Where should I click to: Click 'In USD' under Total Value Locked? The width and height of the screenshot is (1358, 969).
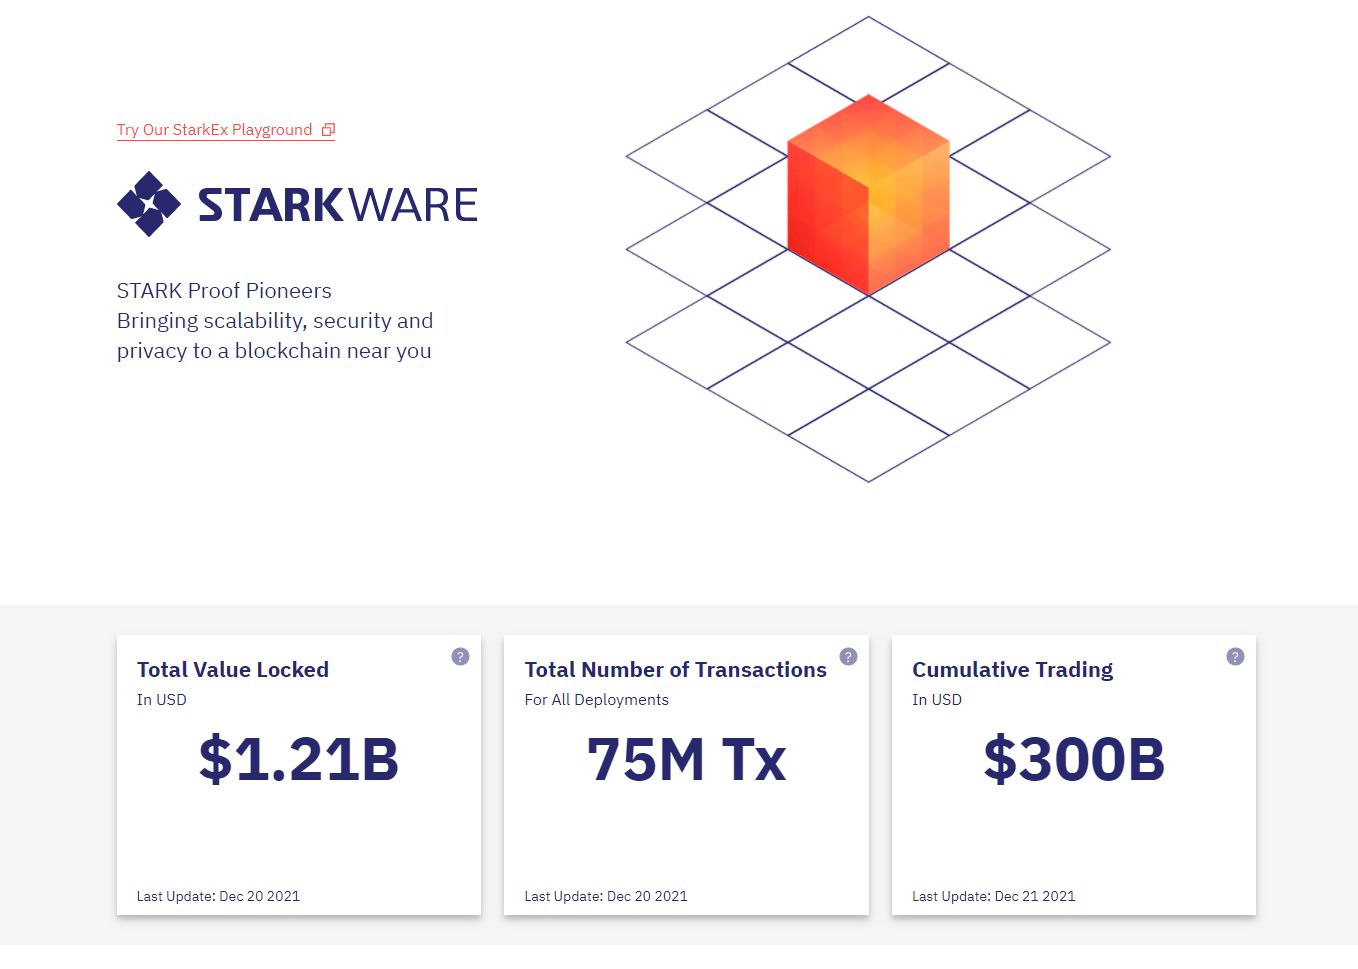tap(162, 700)
